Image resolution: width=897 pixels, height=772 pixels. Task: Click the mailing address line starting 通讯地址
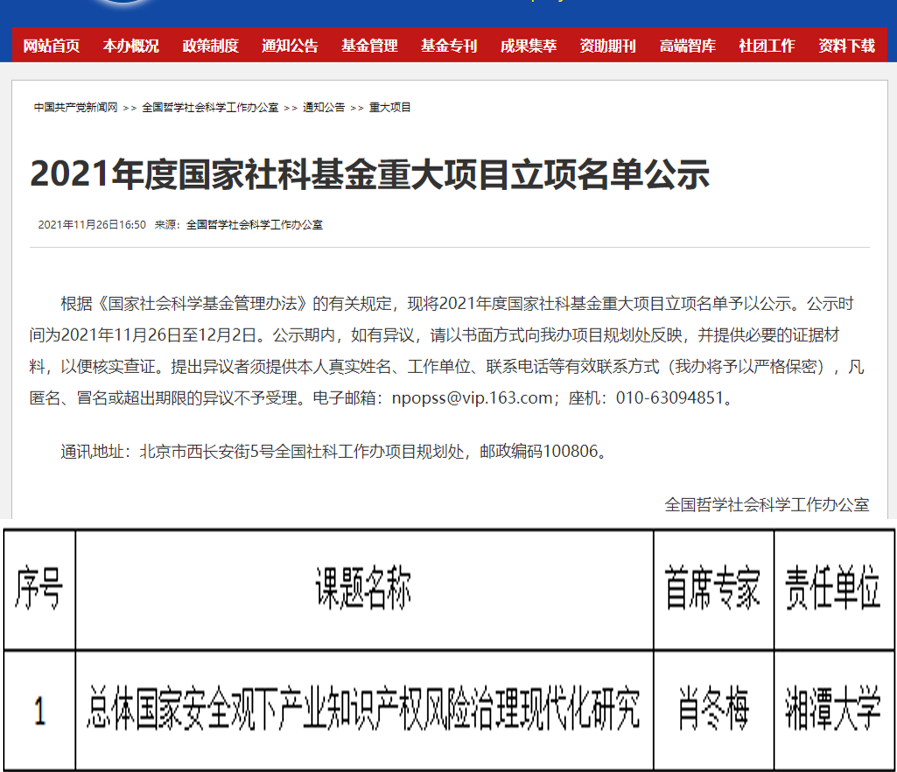pos(334,452)
